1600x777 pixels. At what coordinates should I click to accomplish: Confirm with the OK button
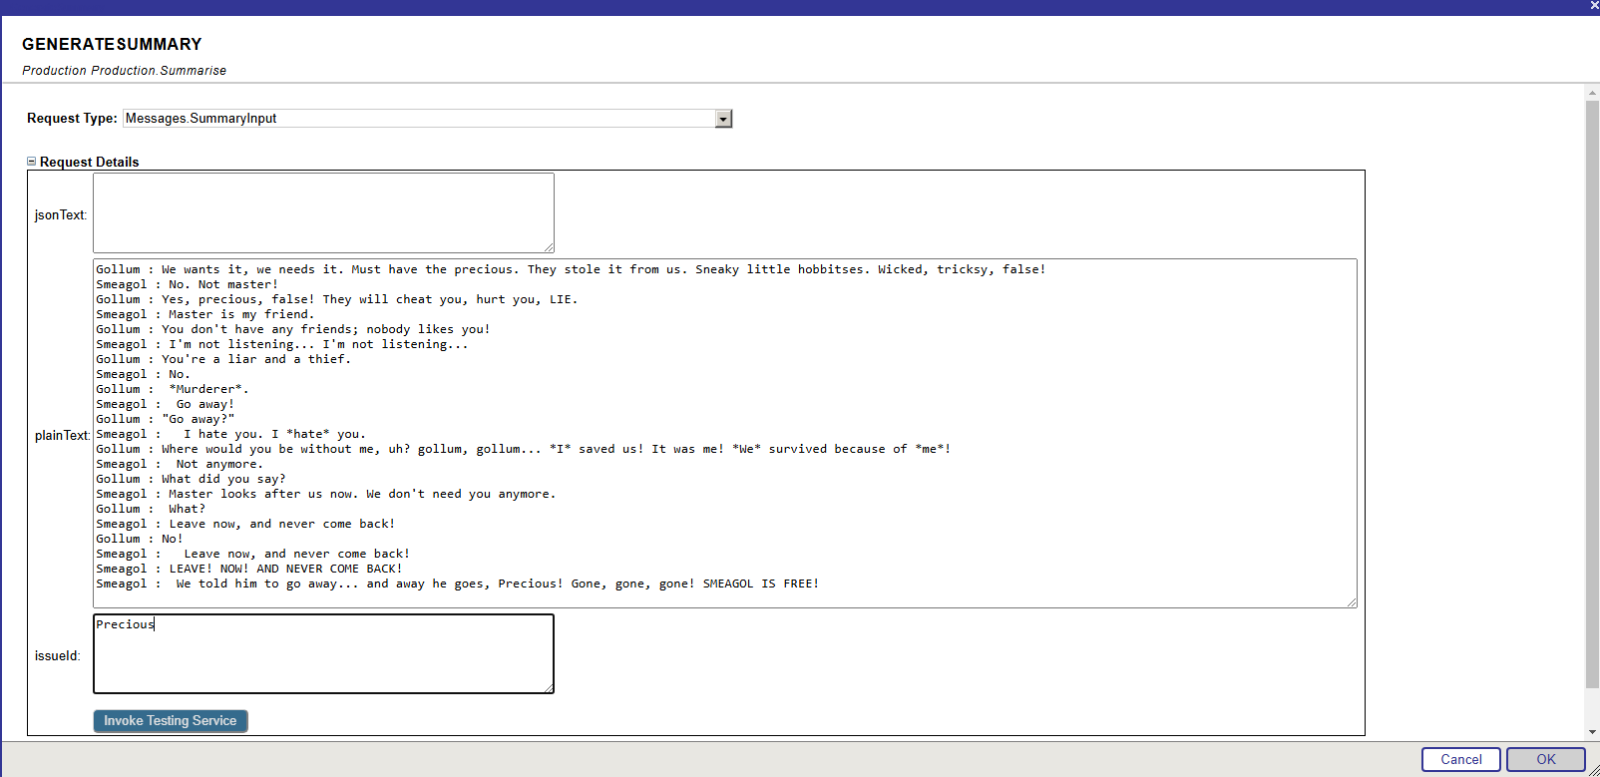pyautogui.click(x=1546, y=760)
